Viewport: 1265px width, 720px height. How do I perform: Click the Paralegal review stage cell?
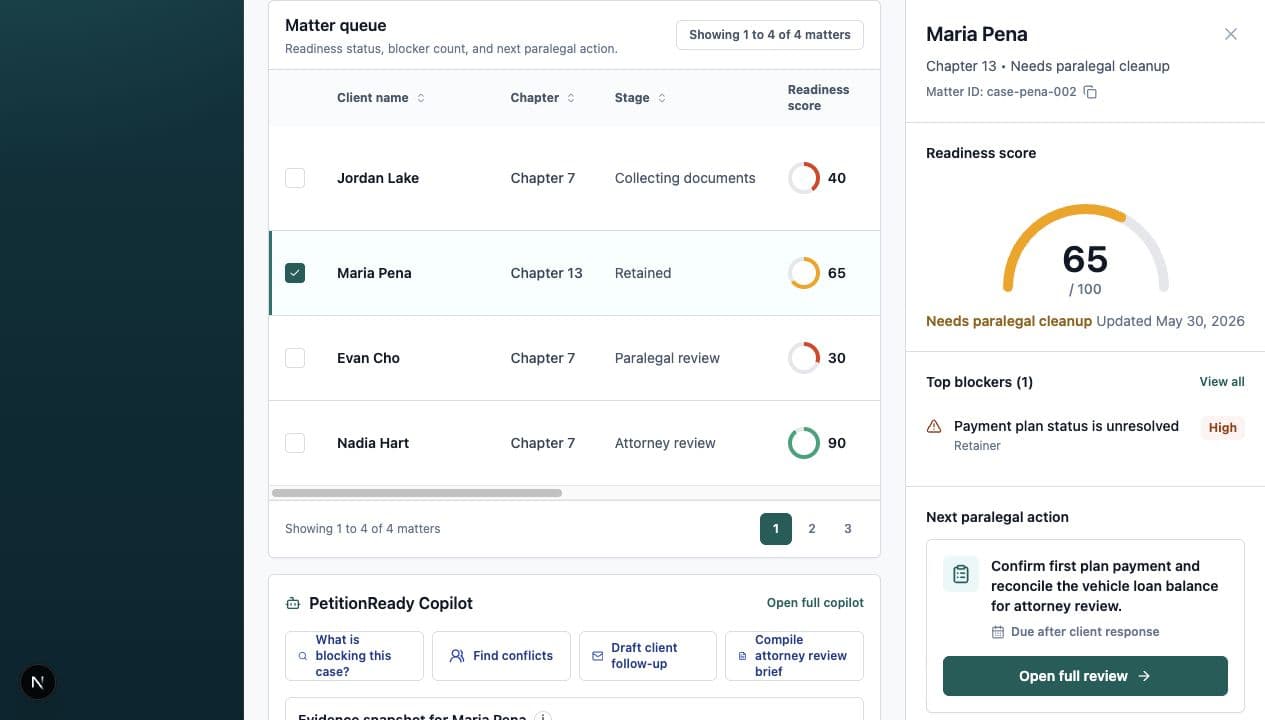click(x=667, y=358)
